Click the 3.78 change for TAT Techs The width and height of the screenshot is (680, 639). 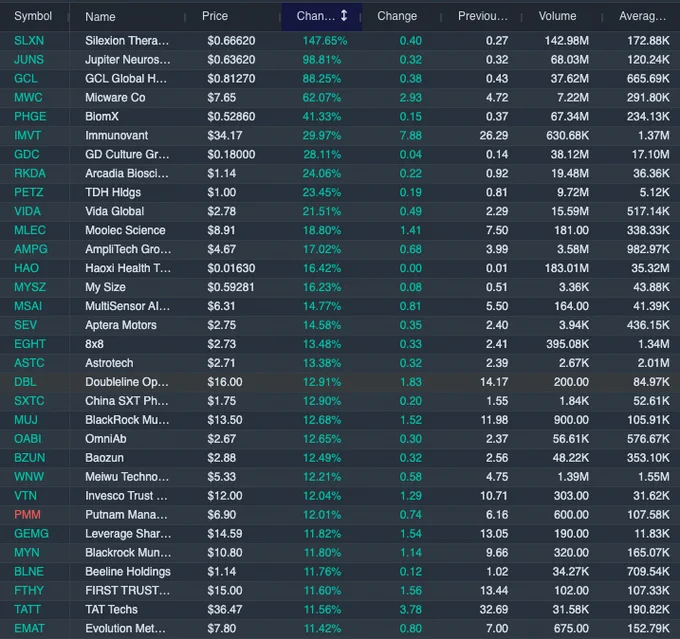pos(410,609)
